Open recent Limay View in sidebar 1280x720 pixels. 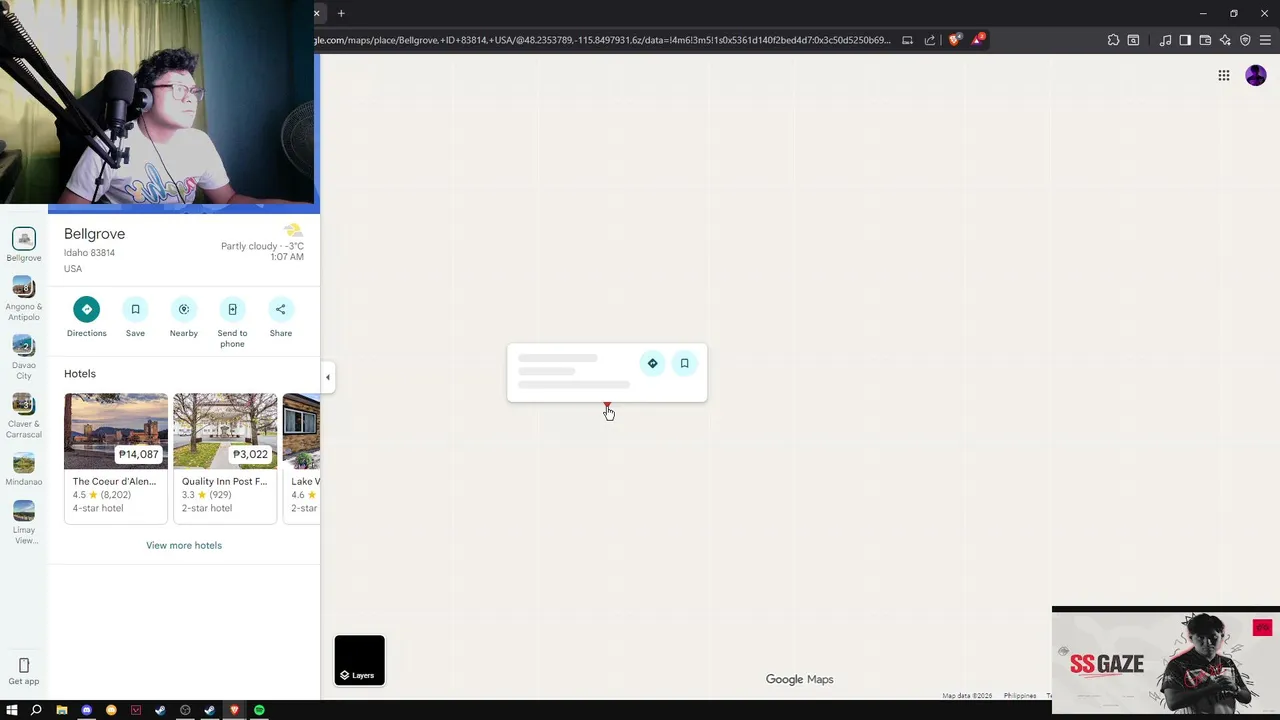click(x=24, y=522)
